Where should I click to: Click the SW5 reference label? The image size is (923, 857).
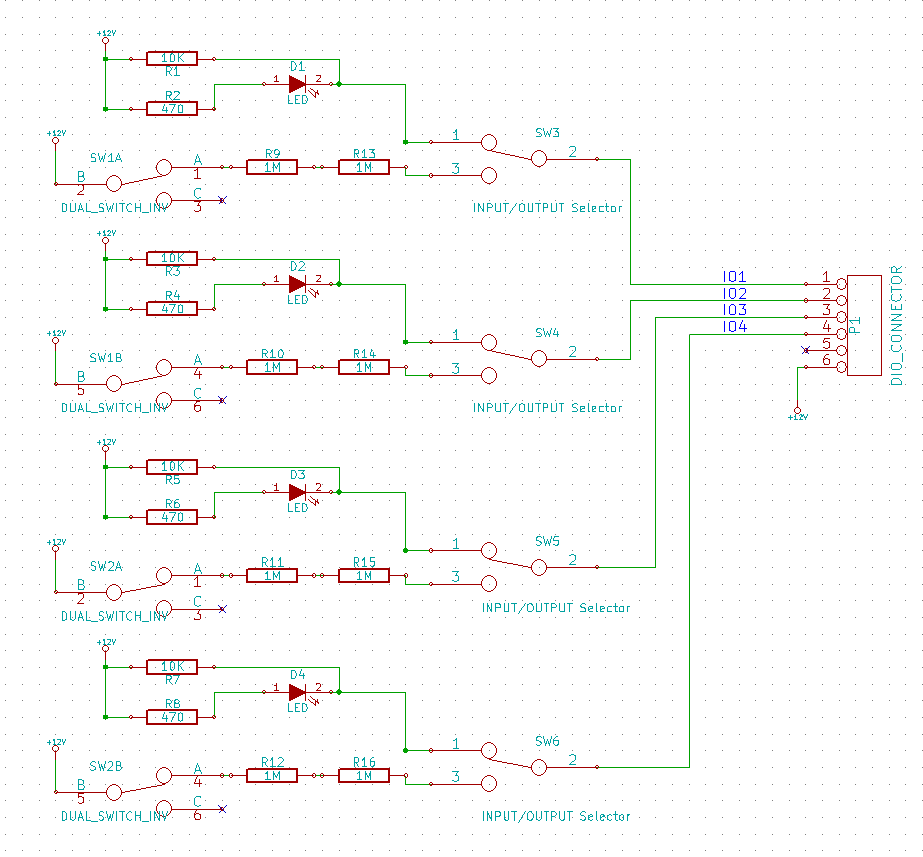(547, 542)
